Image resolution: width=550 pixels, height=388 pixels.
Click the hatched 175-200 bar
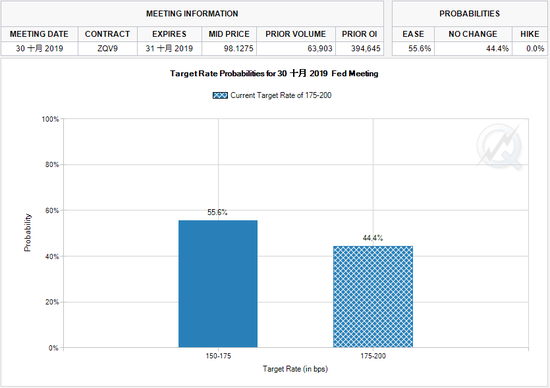tap(373, 297)
